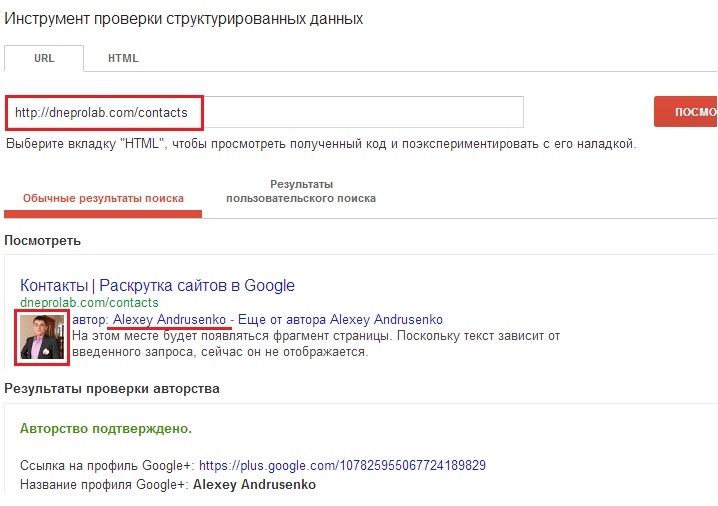This screenshot has height=506, width=718.
Task: Switch to the URL tab
Action: point(43,58)
